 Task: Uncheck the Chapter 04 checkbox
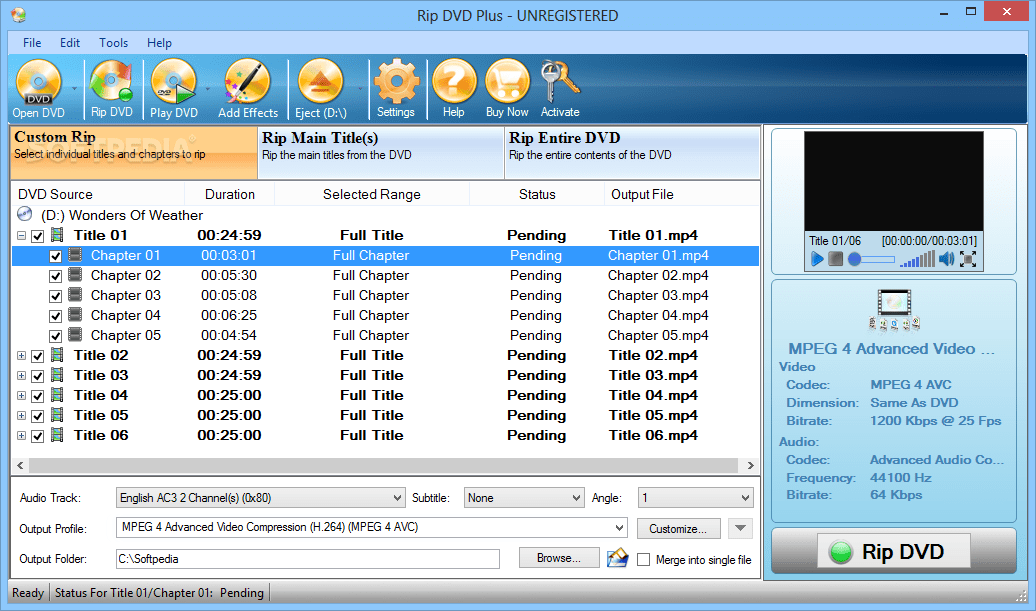[x=56, y=316]
